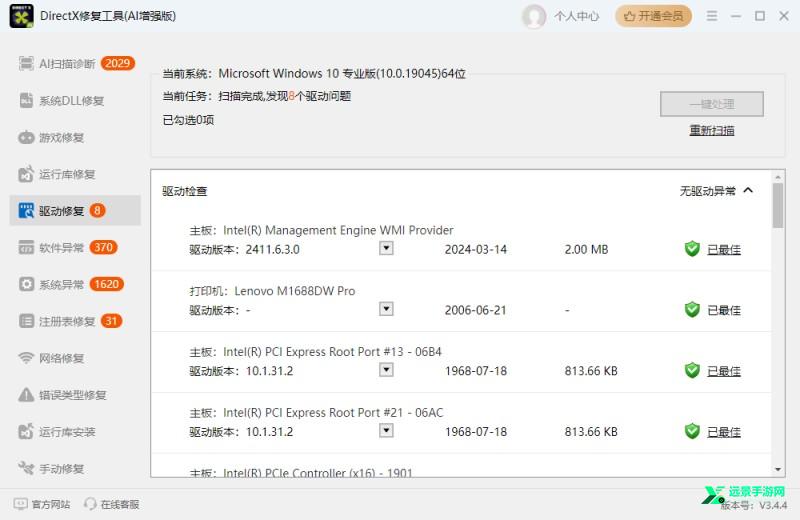
Task: Click the date 2006-06-21
Action: click(476, 310)
